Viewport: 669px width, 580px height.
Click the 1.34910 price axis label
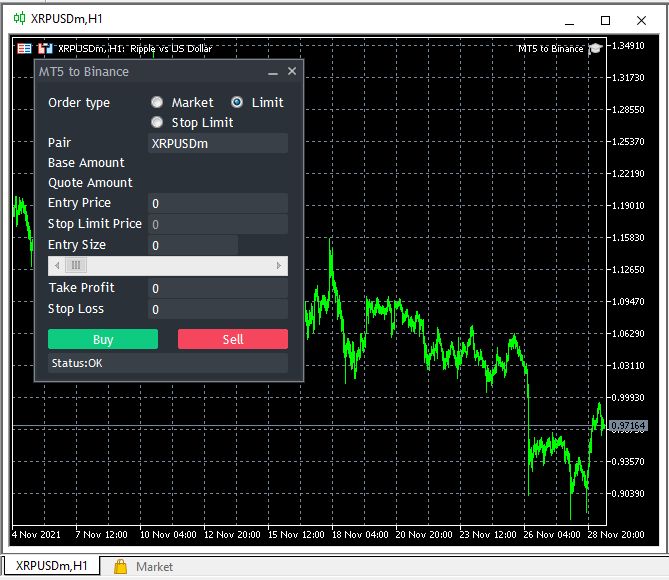pyautogui.click(x=628, y=46)
